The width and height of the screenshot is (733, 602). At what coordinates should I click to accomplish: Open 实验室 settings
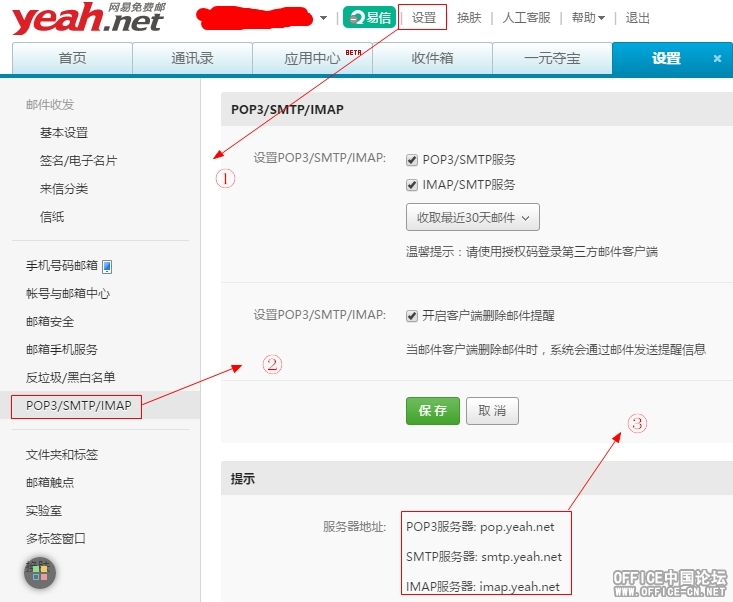44,510
